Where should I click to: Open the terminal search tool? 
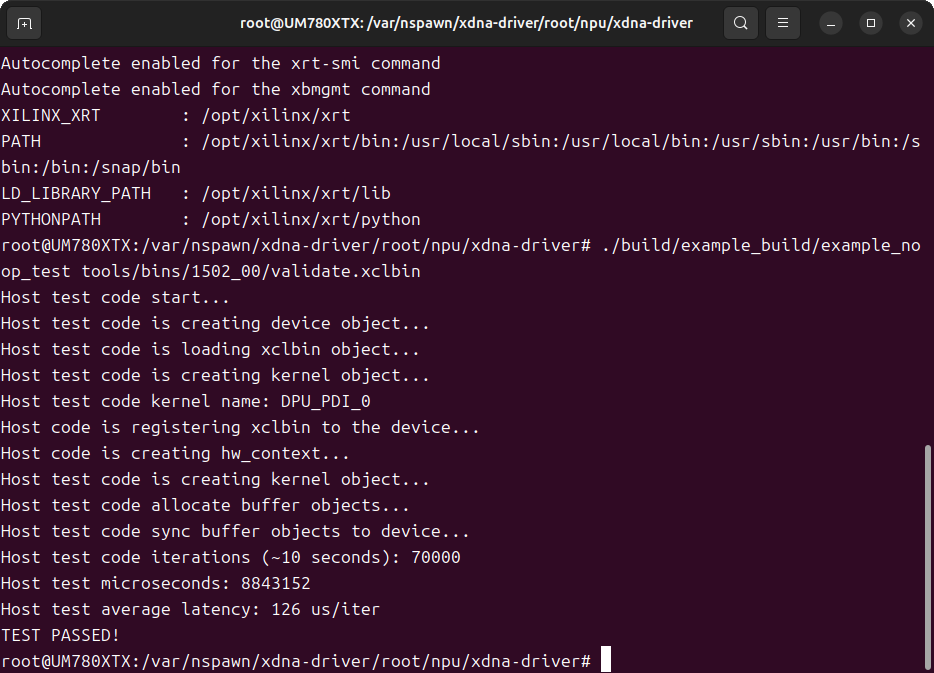(x=740, y=22)
